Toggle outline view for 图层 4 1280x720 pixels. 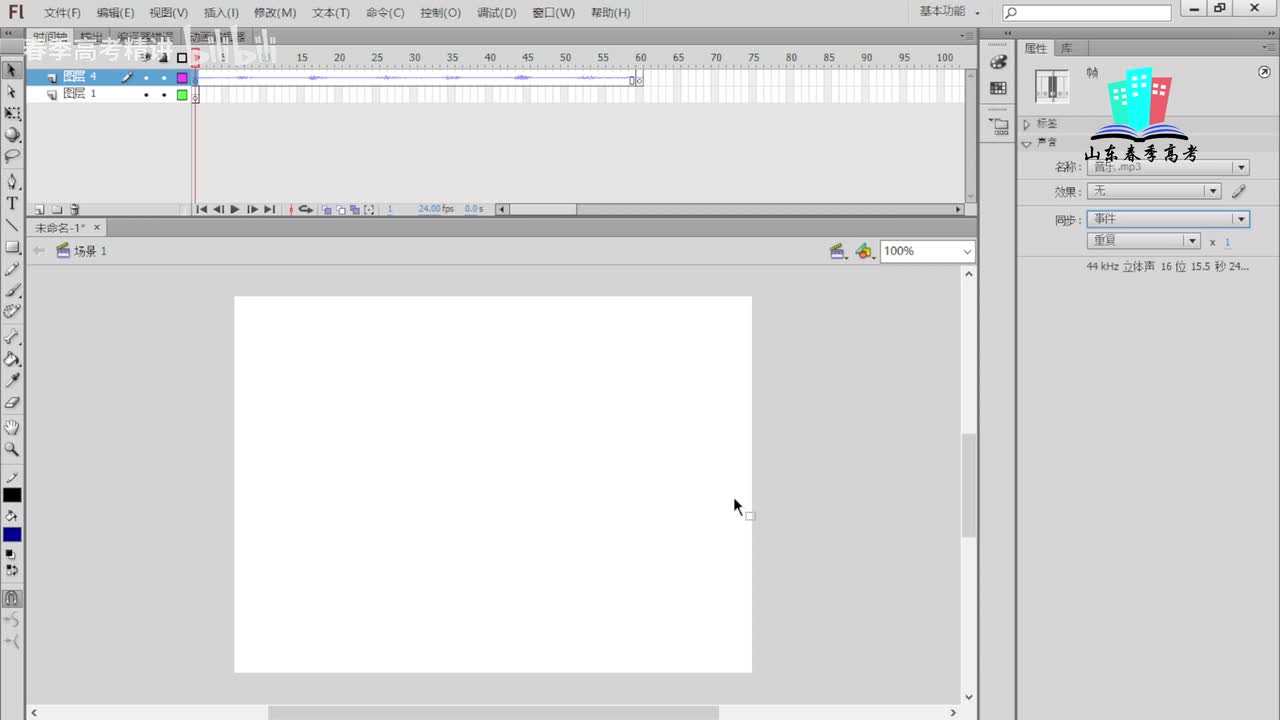(182, 77)
